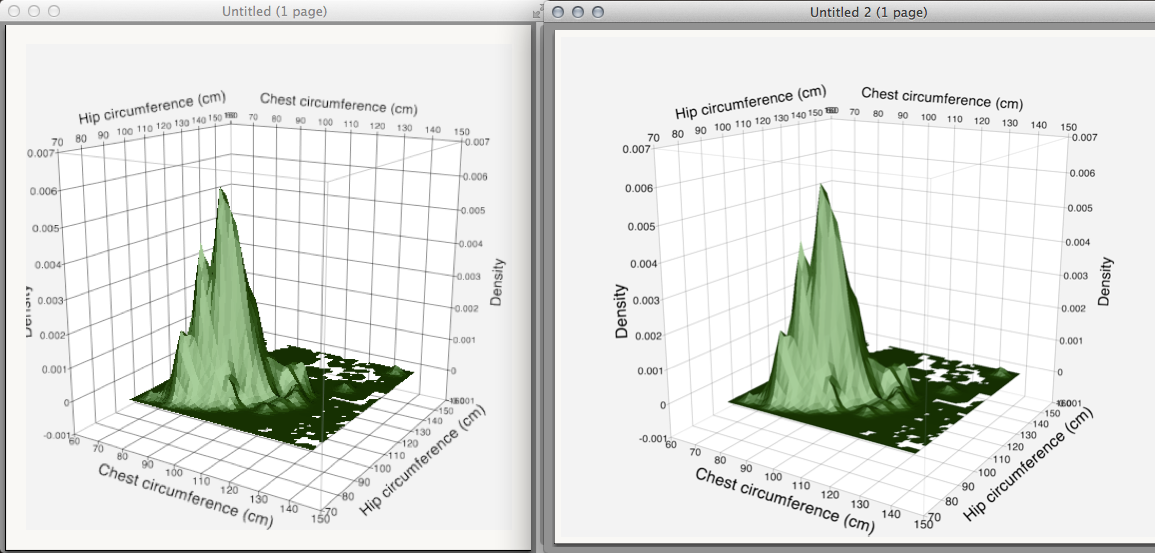Viewport: 1155px width, 553px height.
Task: Click the "-0.001" tick in Untitled window
Action: click(x=59, y=435)
